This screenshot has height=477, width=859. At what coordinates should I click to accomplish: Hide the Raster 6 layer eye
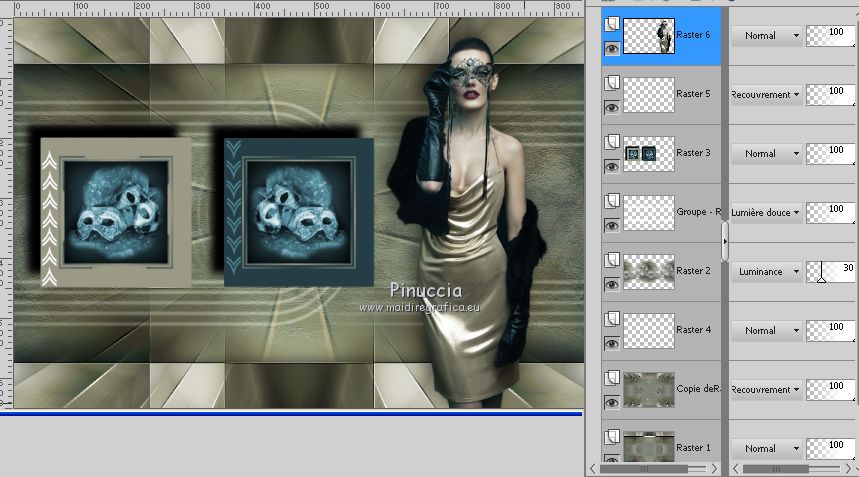click(611, 49)
